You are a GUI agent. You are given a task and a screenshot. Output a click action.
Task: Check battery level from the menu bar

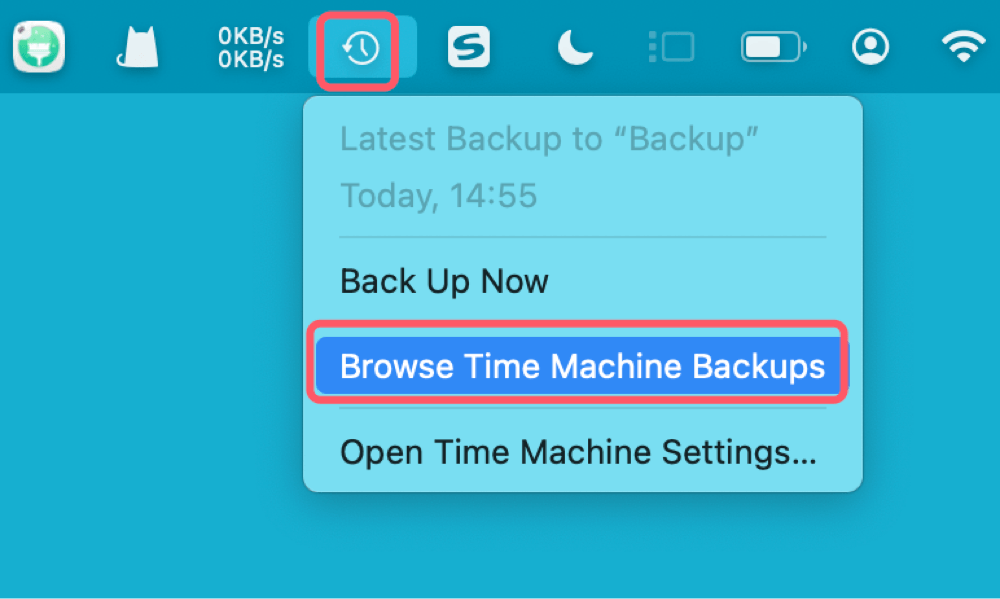pos(771,45)
